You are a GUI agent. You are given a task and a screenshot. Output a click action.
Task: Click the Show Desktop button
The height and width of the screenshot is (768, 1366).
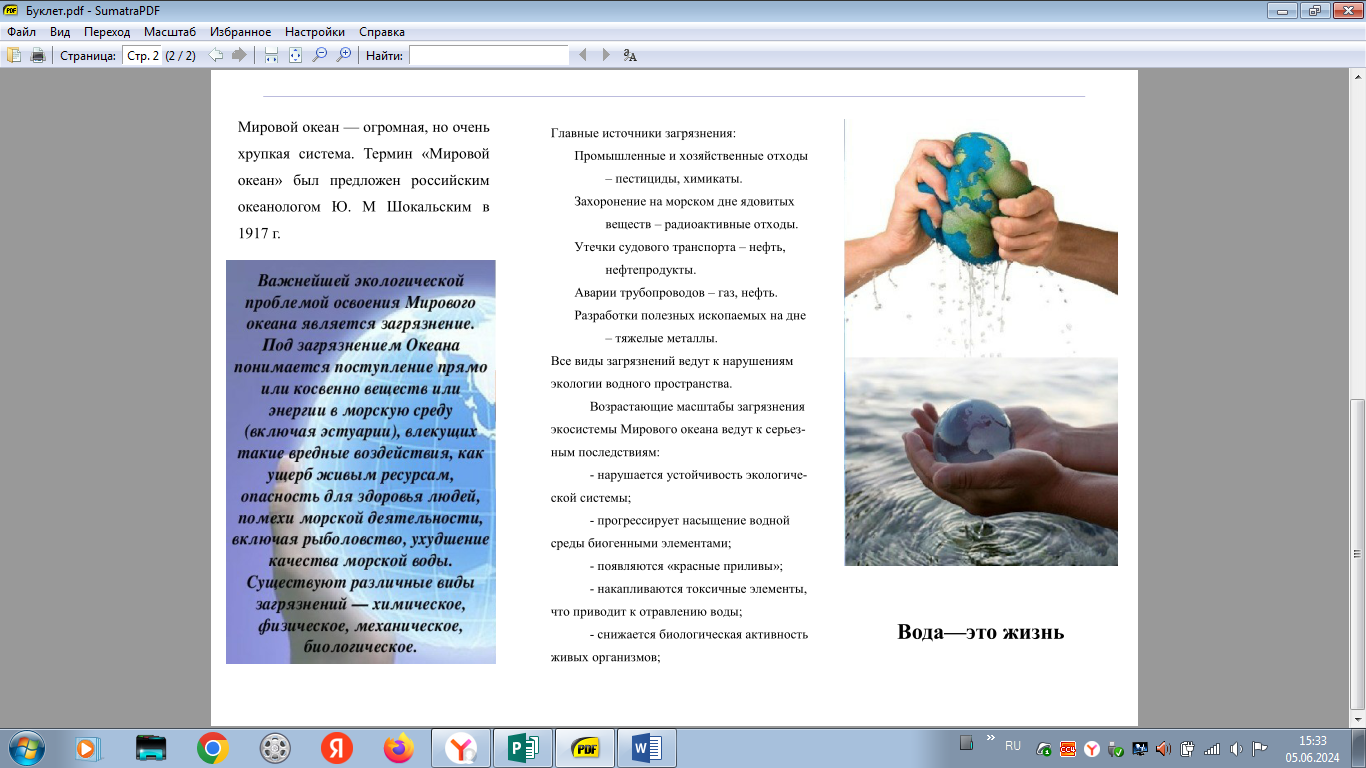pos(1359,748)
